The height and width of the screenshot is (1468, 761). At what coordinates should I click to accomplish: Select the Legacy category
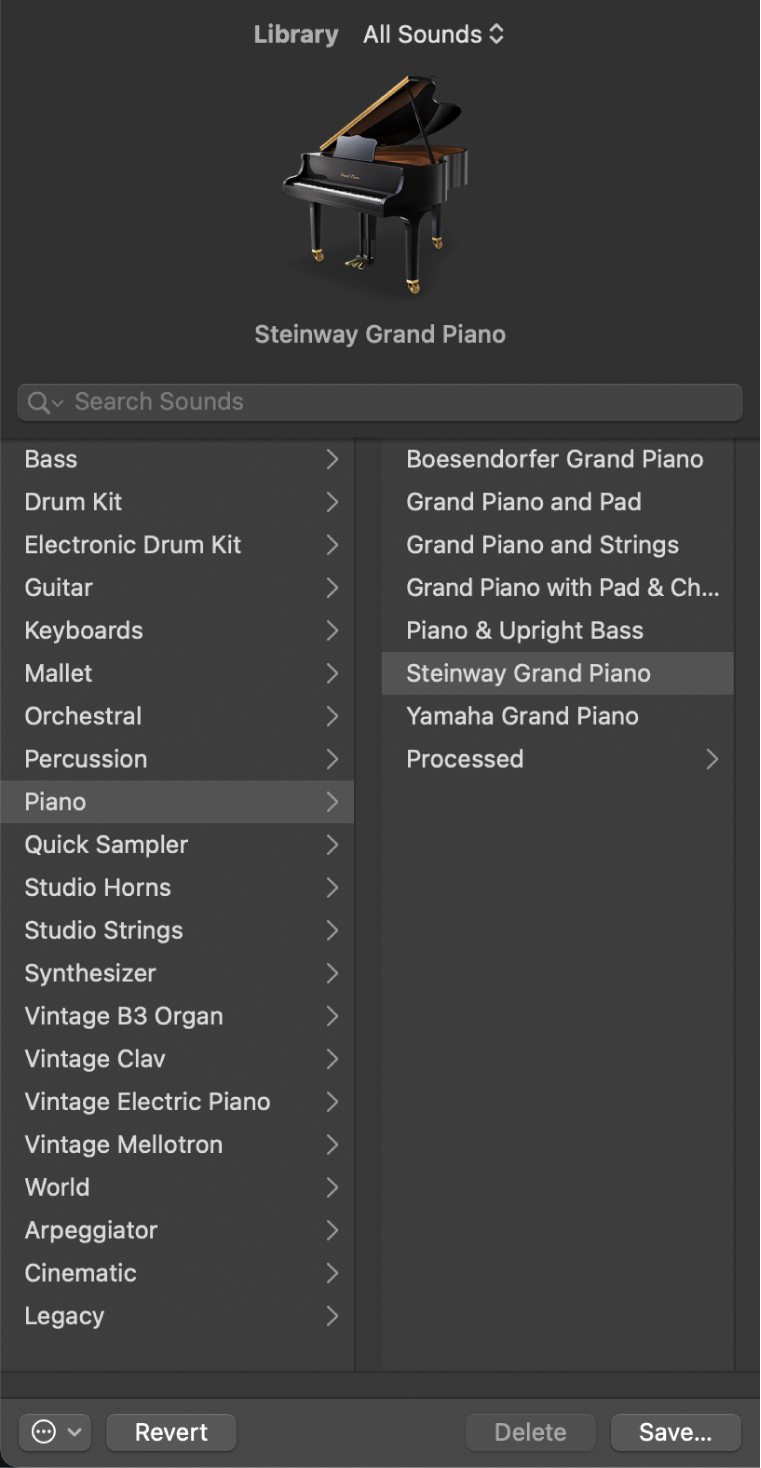[177, 1317]
